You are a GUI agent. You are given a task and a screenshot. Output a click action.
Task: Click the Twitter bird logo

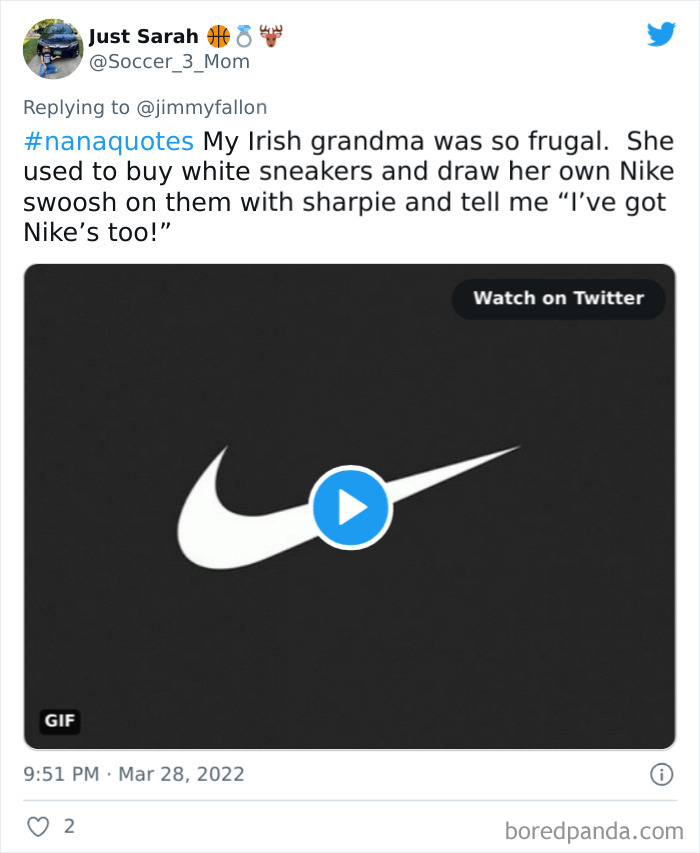click(662, 33)
